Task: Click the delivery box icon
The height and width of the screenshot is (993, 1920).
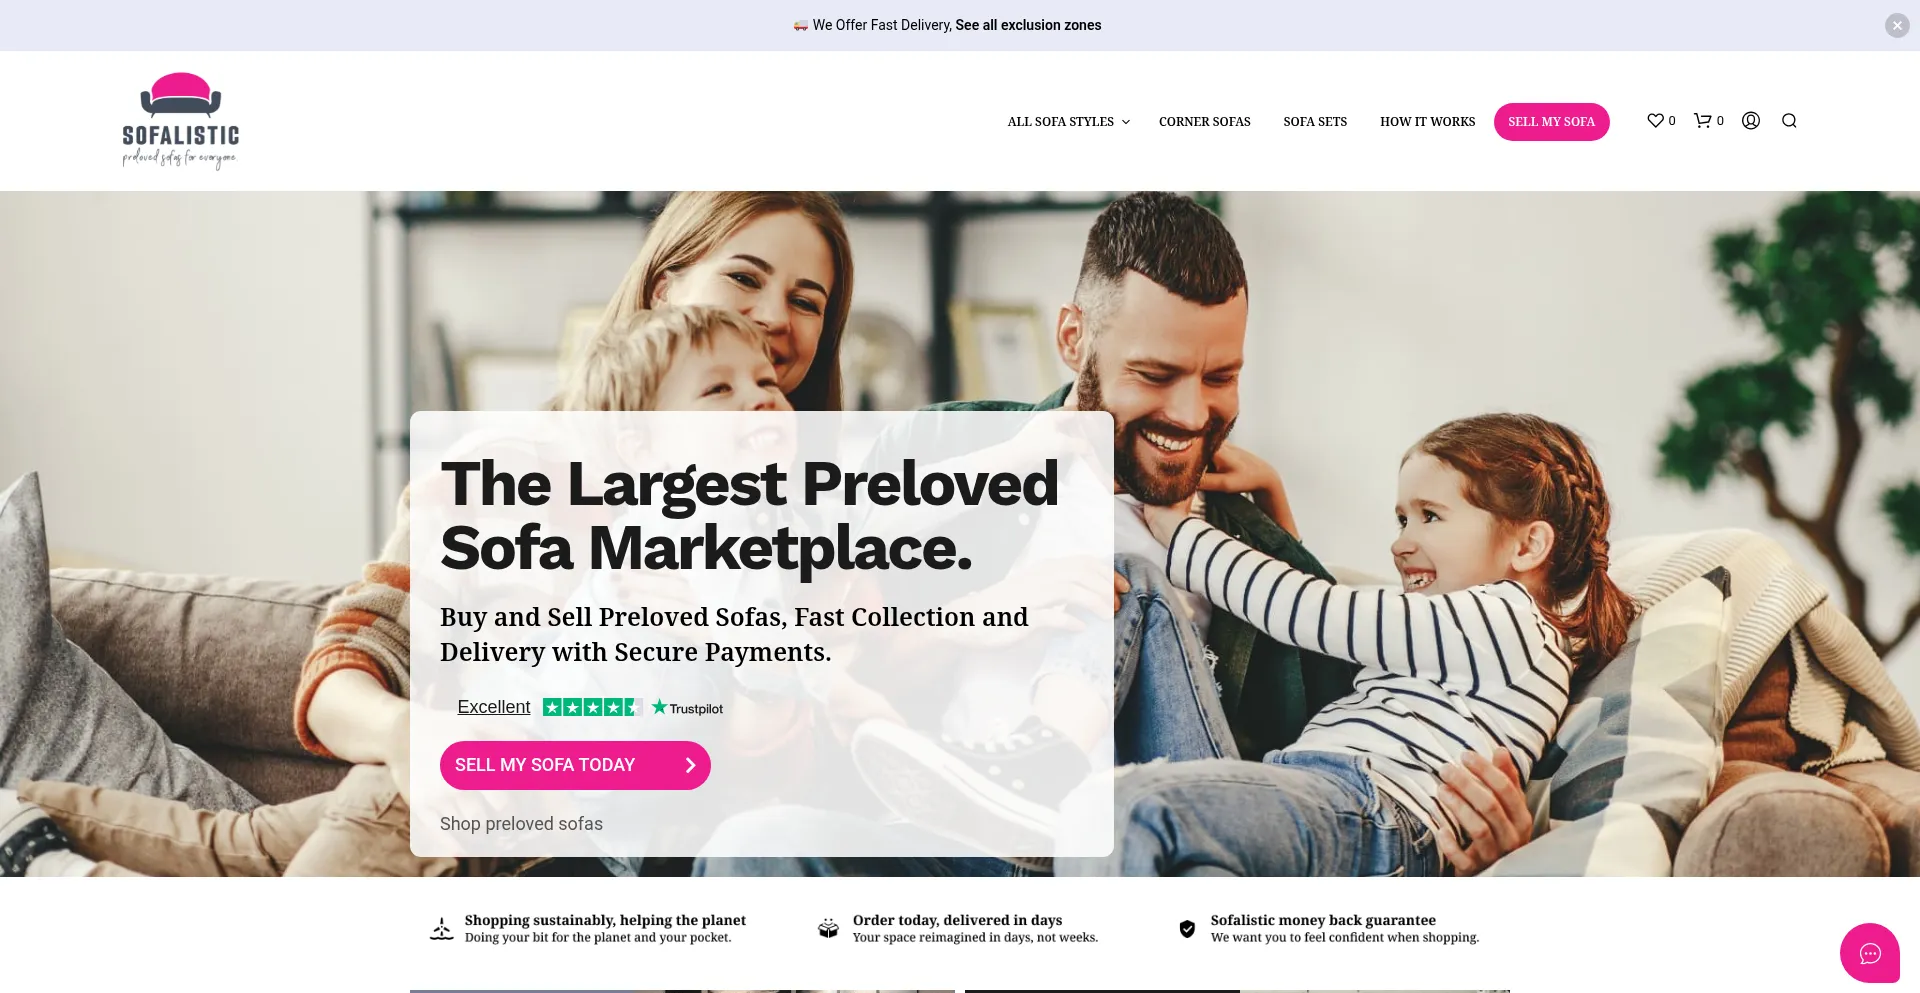Action: click(x=828, y=929)
